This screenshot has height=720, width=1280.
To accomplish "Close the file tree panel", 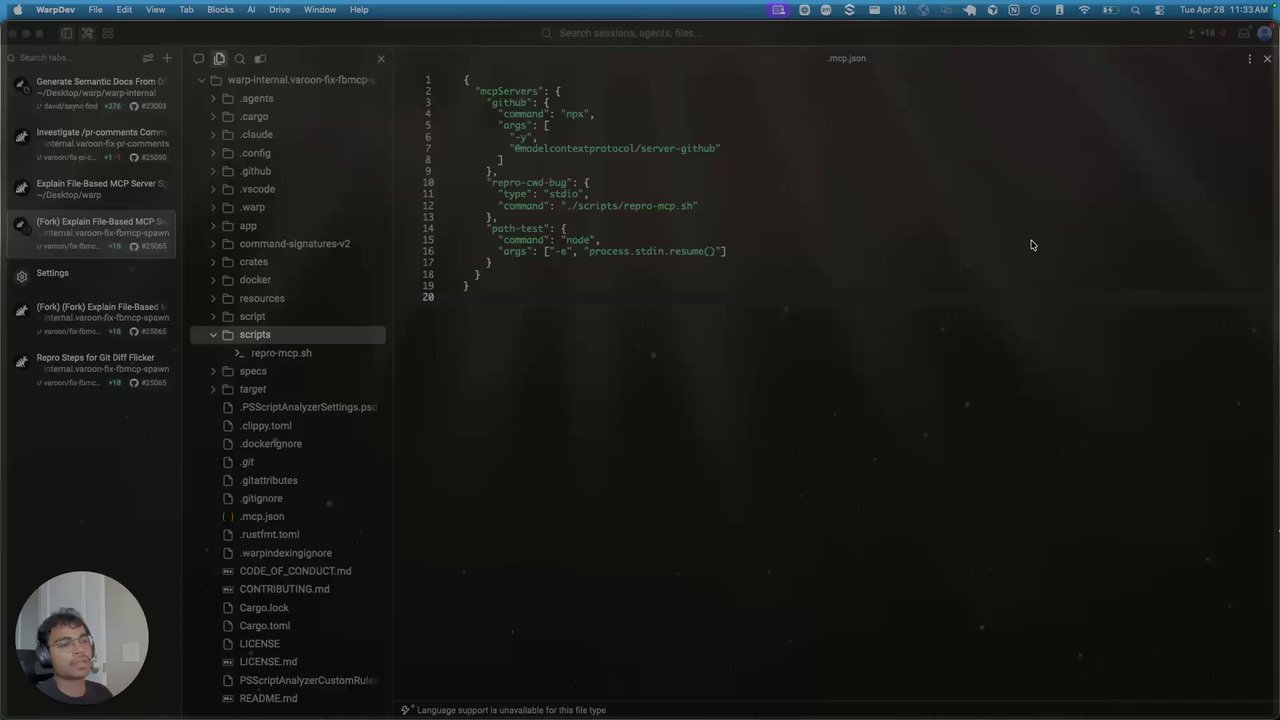I will tap(380, 59).
